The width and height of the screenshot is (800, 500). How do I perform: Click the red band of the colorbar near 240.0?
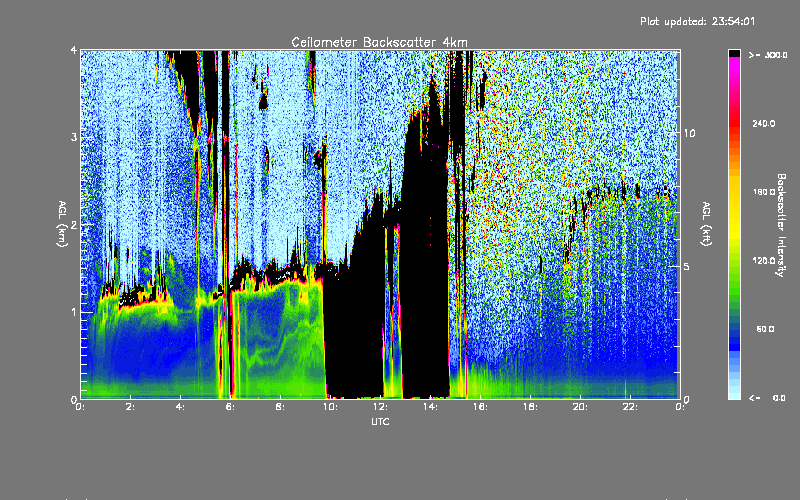(734, 123)
